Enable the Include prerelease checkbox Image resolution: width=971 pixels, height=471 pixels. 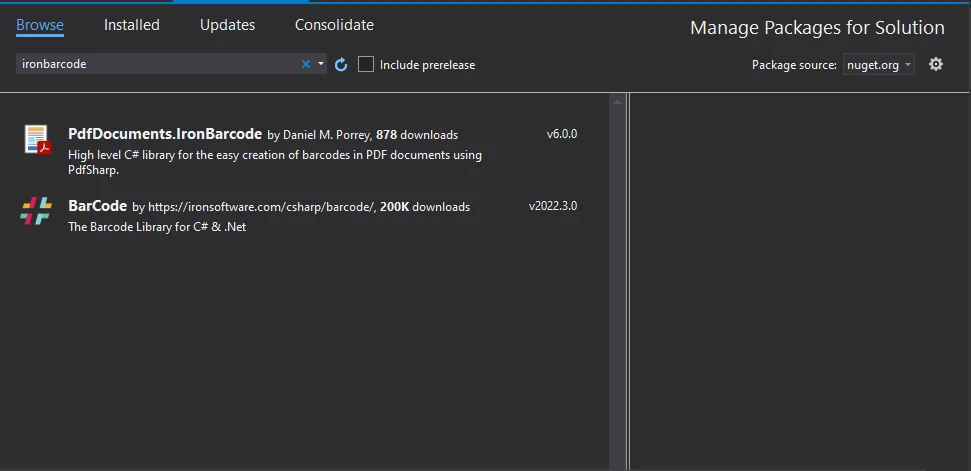point(366,64)
